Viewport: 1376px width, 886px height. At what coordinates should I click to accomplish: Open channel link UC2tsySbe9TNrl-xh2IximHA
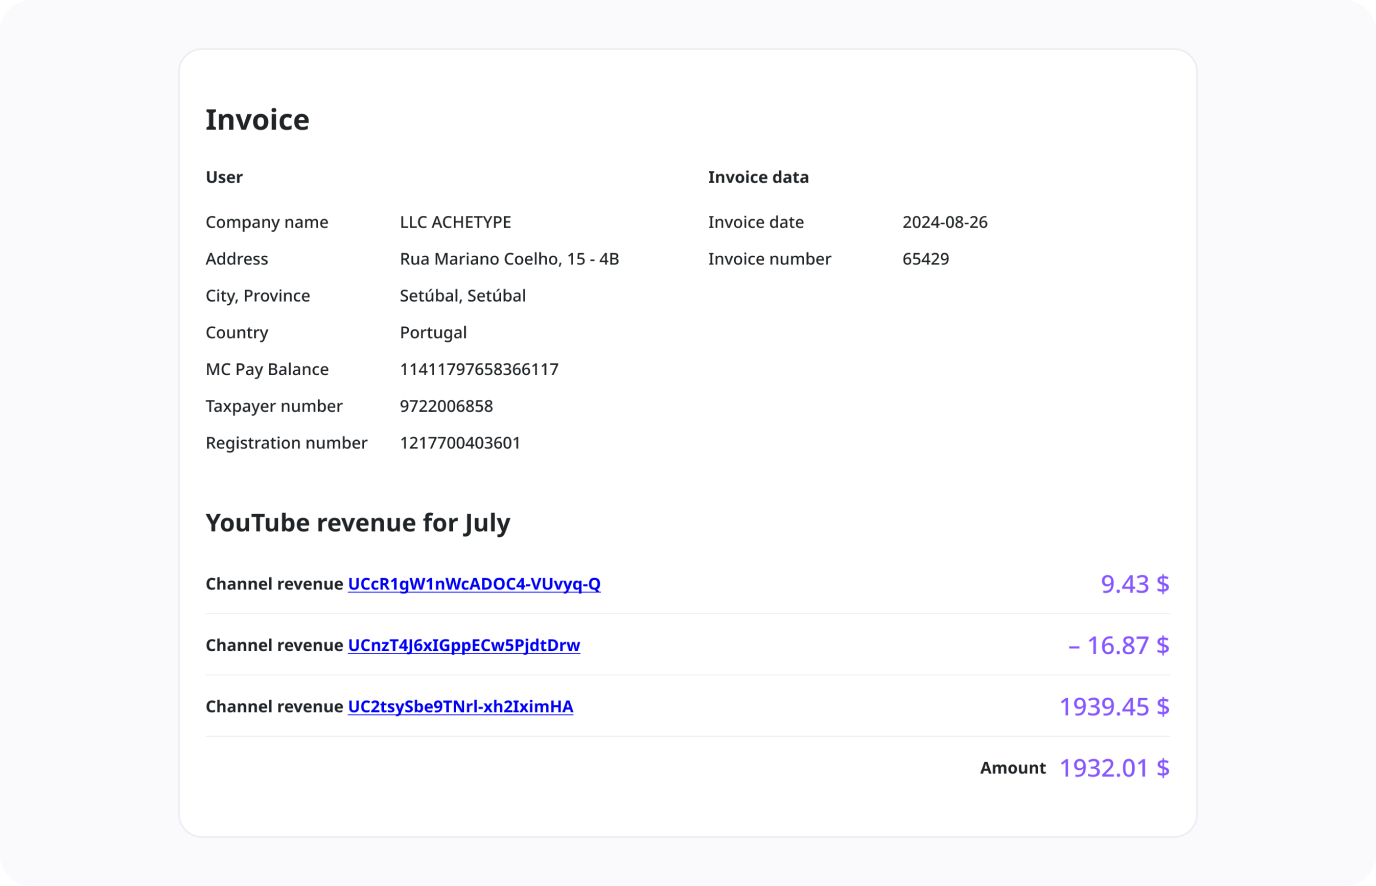pos(460,706)
